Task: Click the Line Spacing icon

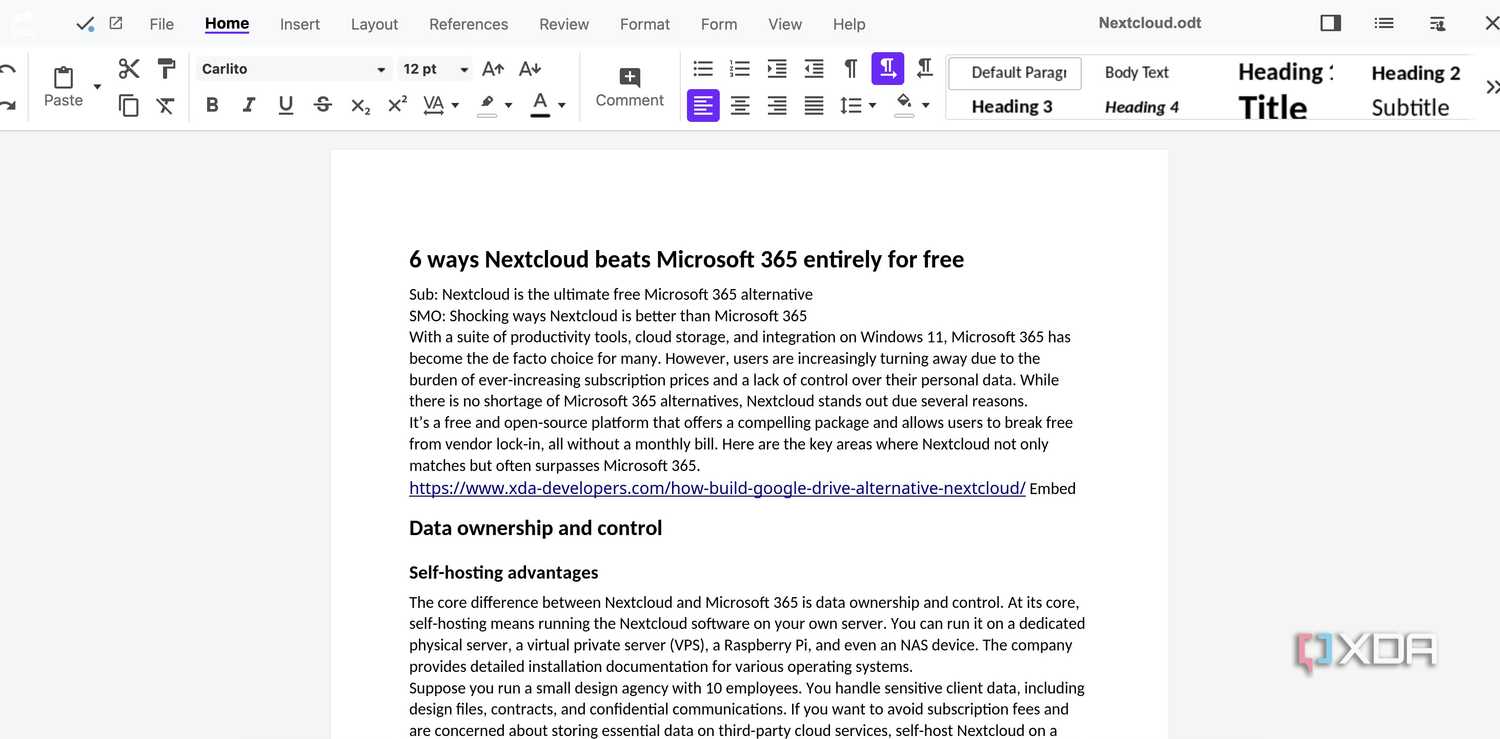Action: point(851,105)
